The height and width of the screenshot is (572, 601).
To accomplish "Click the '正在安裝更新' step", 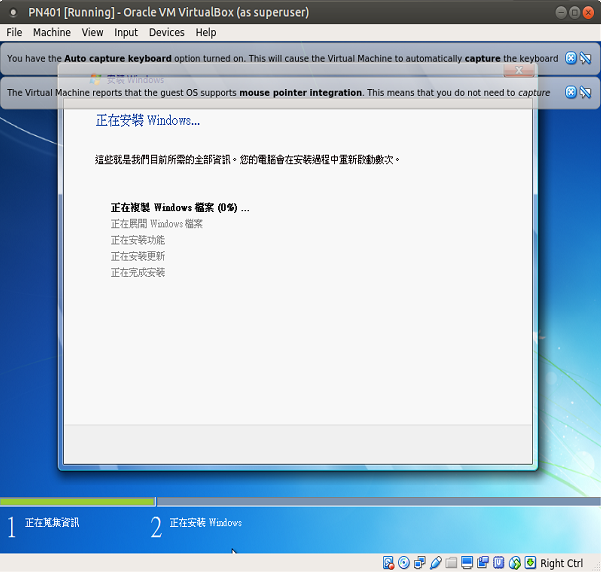I will point(138,256).
